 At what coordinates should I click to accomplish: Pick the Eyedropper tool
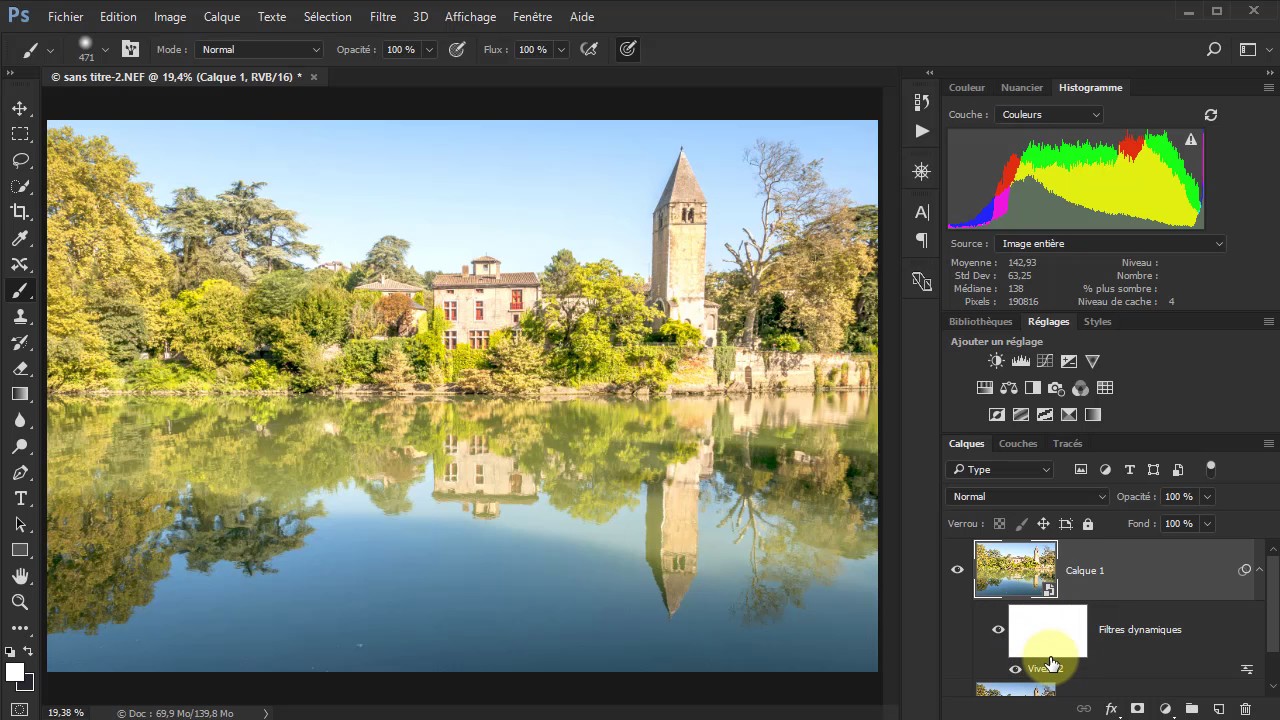(20, 238)
